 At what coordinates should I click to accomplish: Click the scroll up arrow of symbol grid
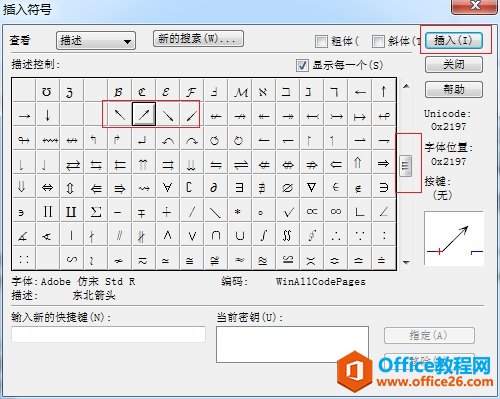(406, 86)
